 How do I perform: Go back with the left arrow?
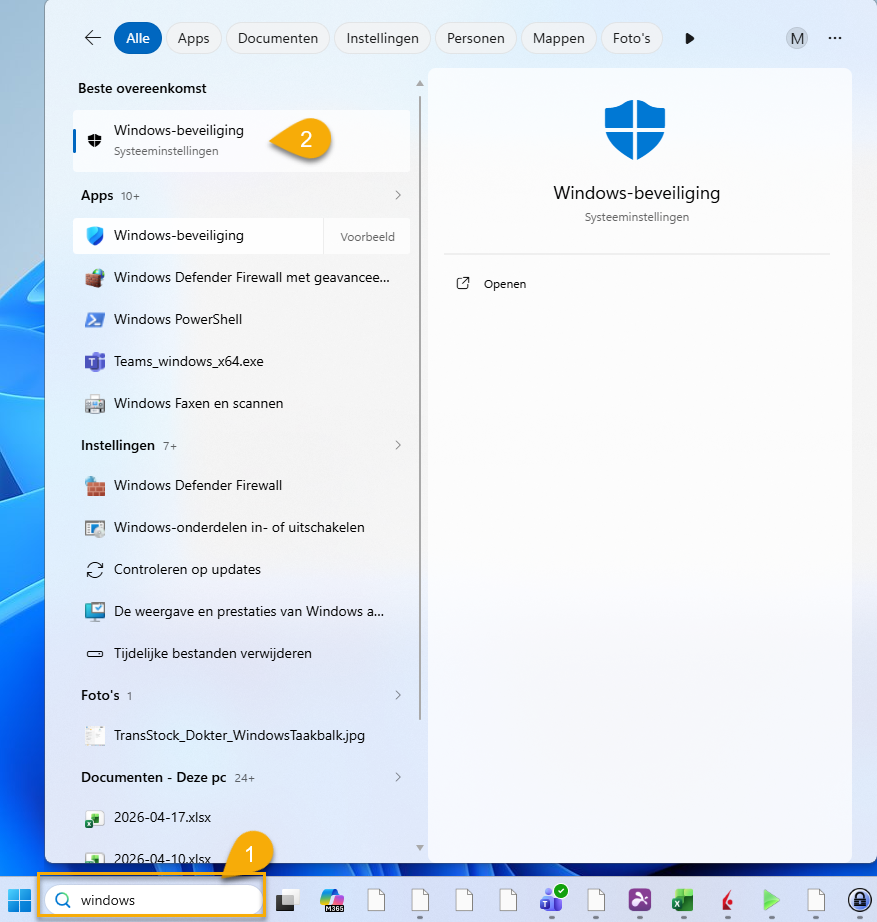click(93, 38)
